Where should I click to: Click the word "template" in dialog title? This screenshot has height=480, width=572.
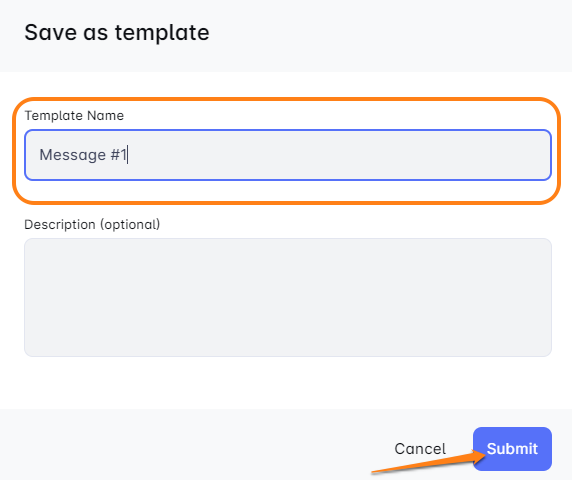(162, 33)
